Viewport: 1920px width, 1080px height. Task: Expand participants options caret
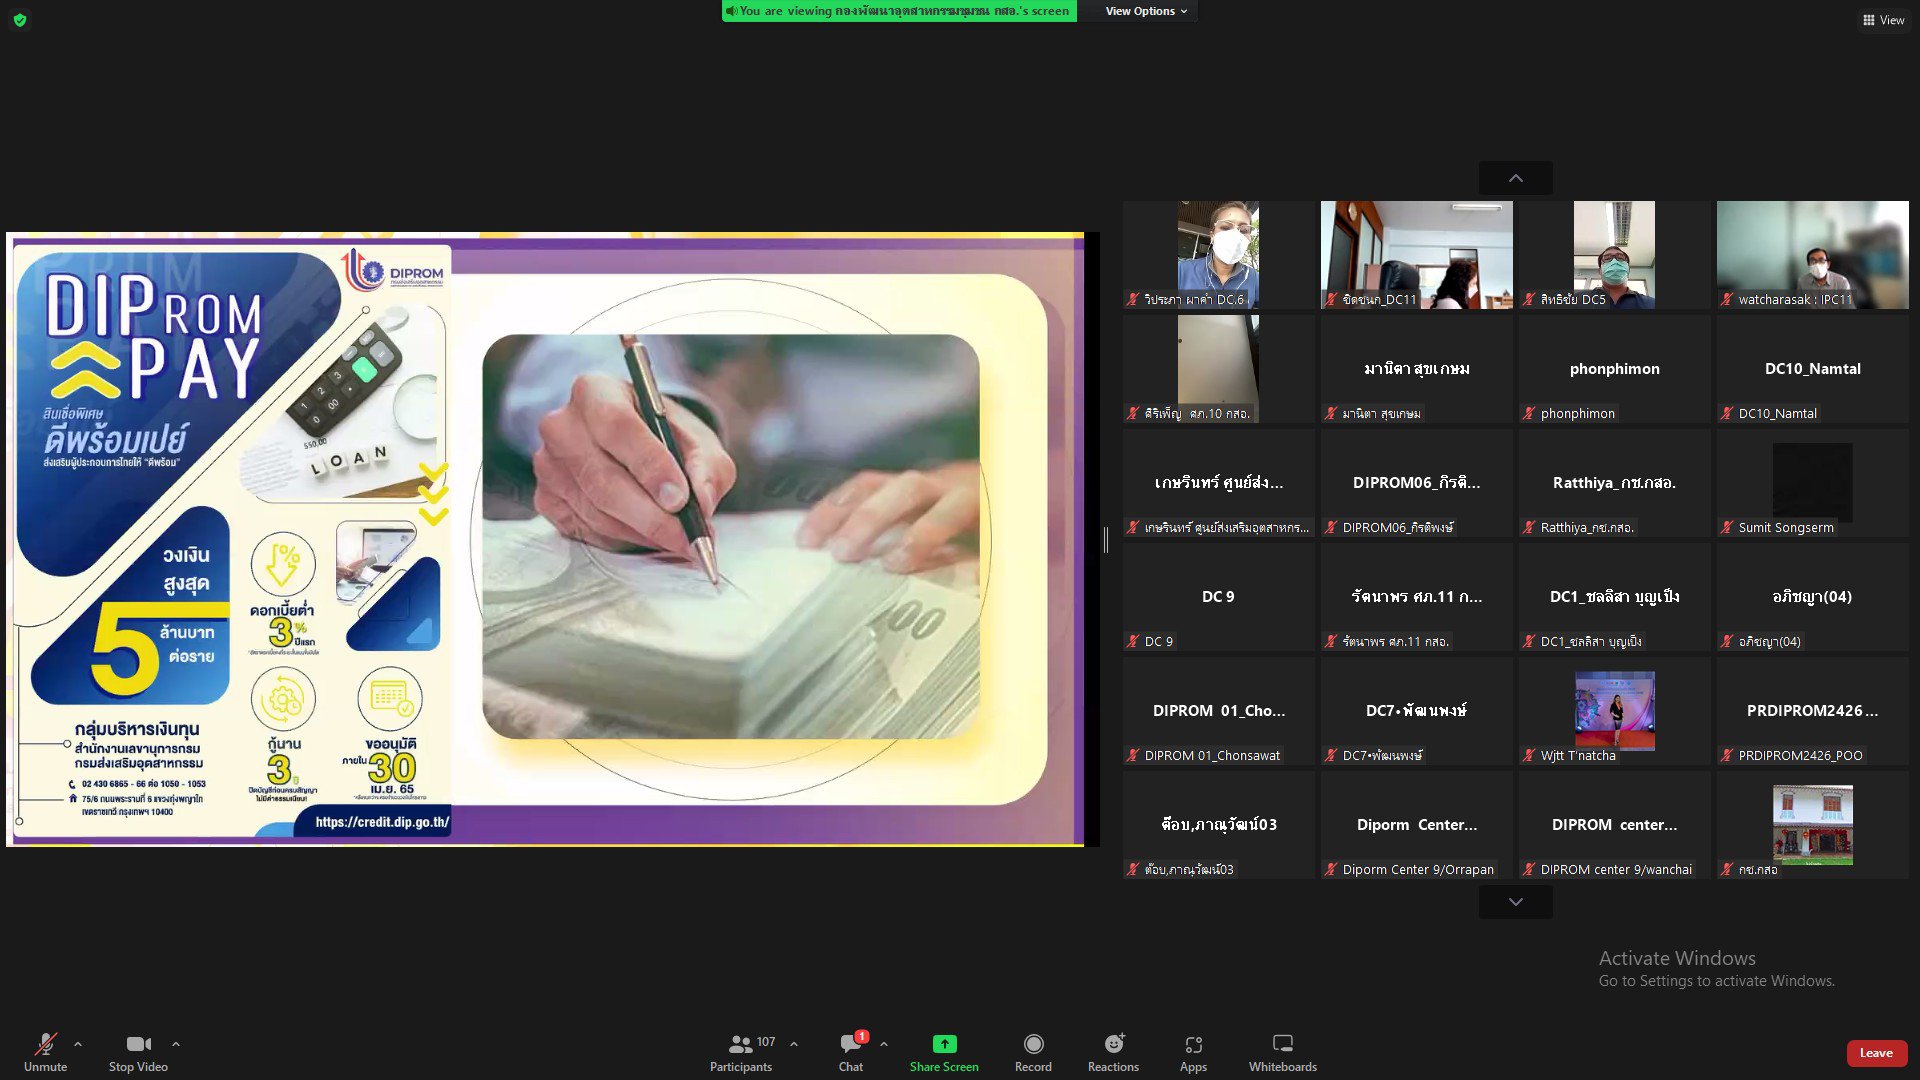click(794, 1044)
